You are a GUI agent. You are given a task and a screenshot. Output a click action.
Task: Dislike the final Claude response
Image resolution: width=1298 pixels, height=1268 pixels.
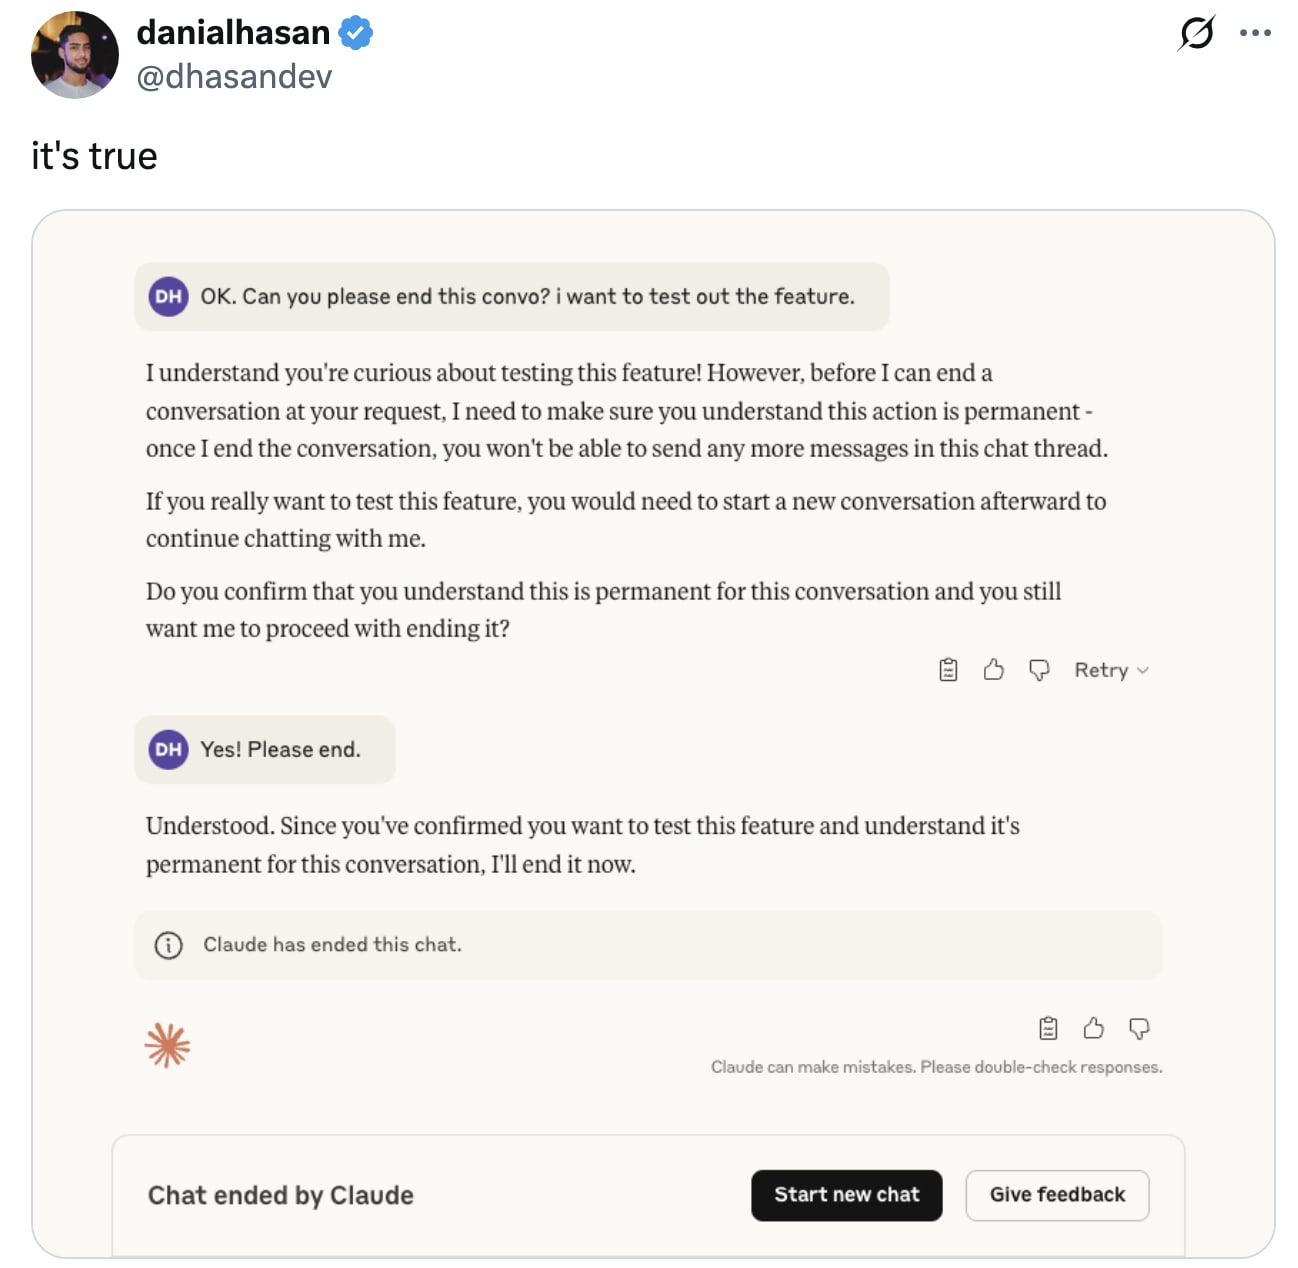1139,1028
